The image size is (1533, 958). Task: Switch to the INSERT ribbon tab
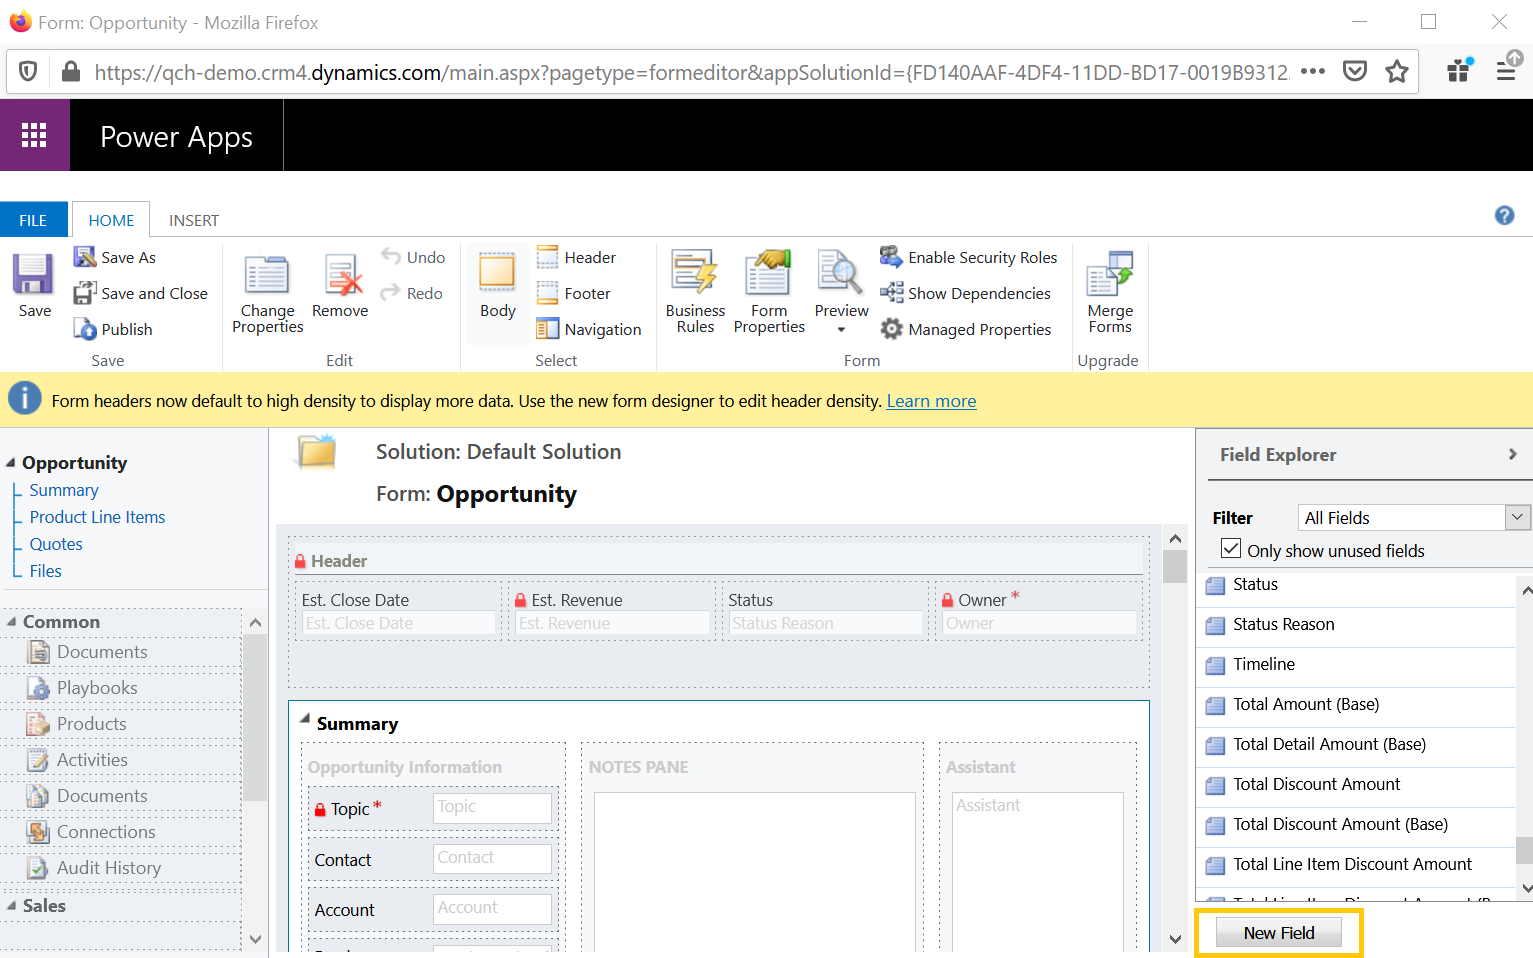[193, 220]
